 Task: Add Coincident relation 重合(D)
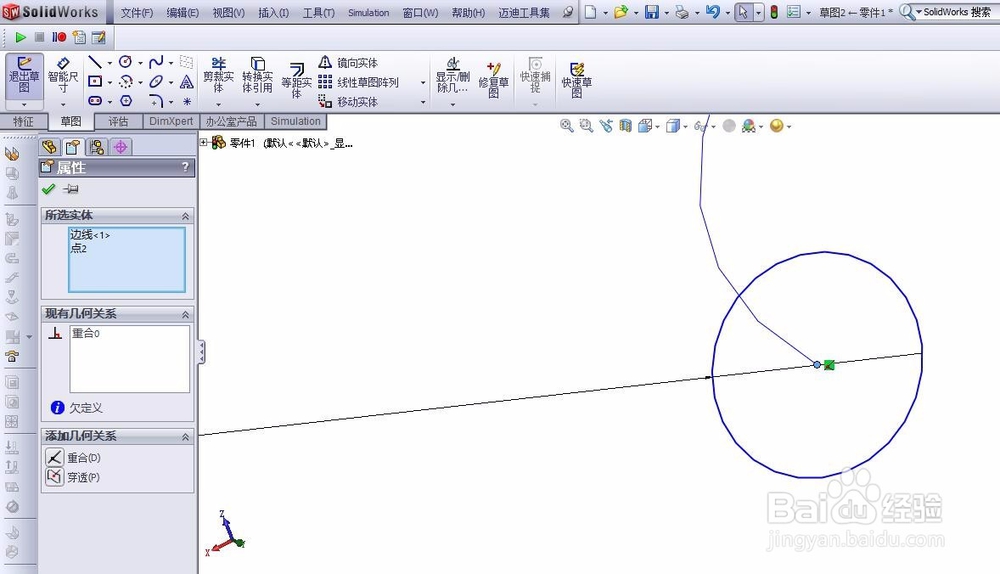point(73,457)
